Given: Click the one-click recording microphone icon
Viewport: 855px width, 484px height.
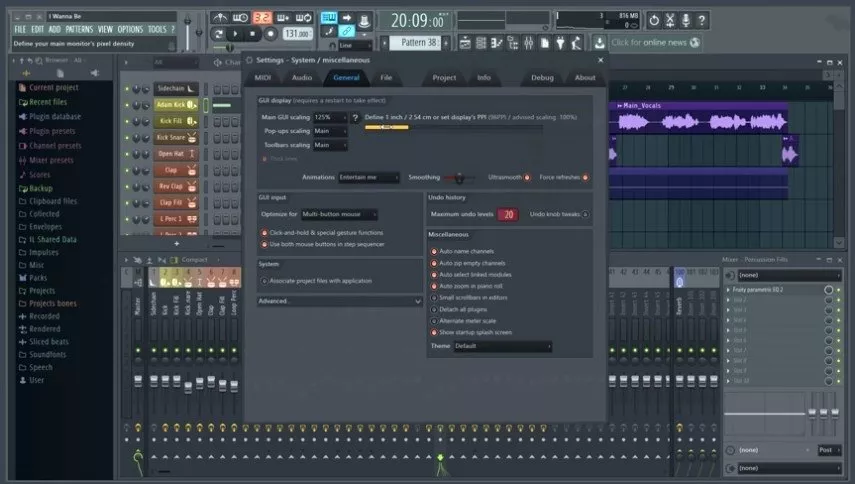Looking at the screenshot, I should coord(686,21).
